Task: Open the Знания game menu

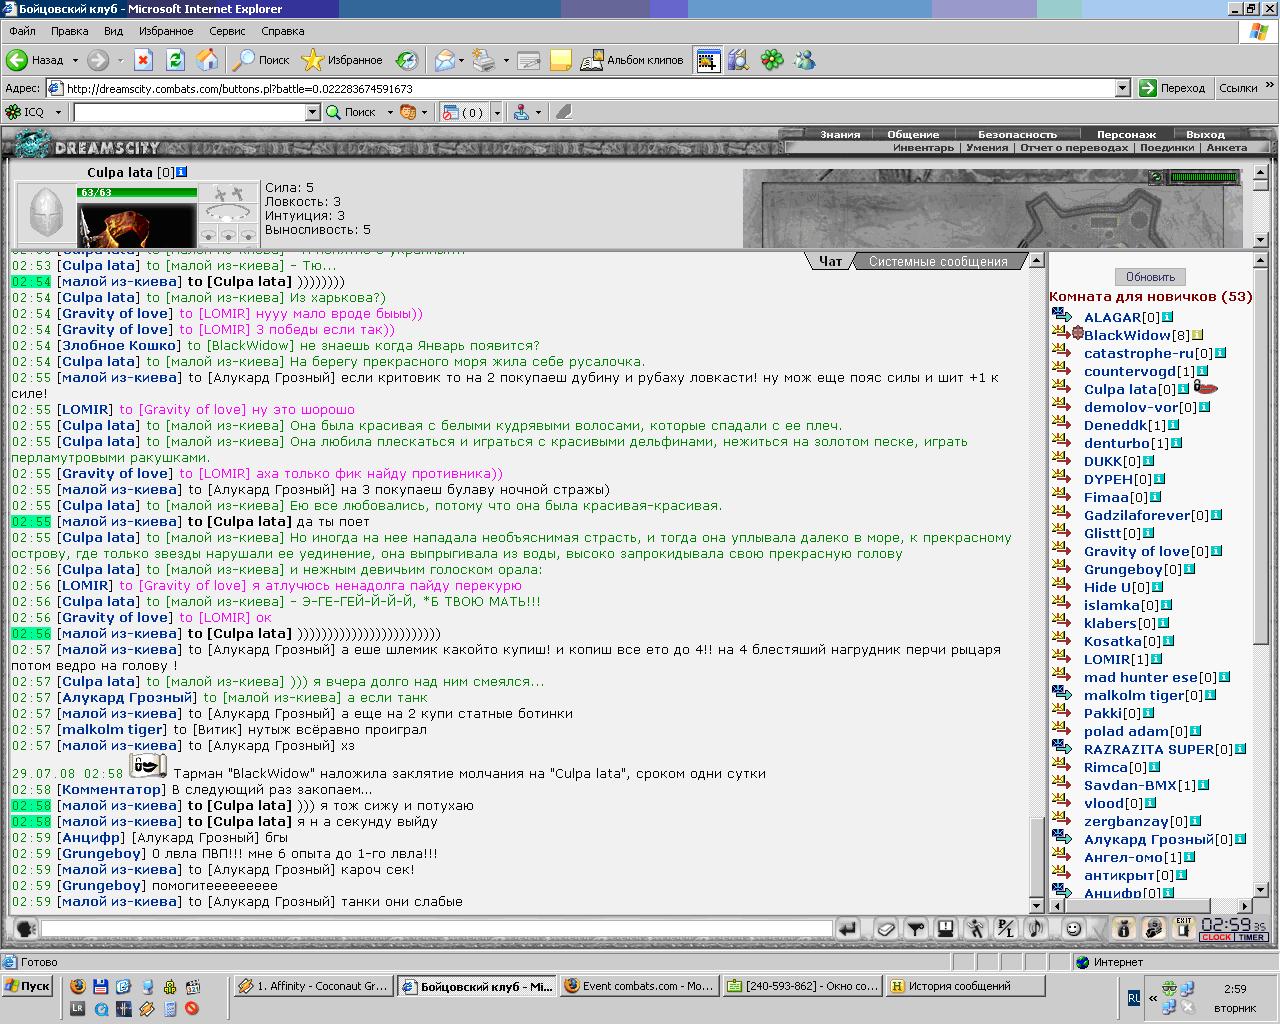Action: click(840, 134)
